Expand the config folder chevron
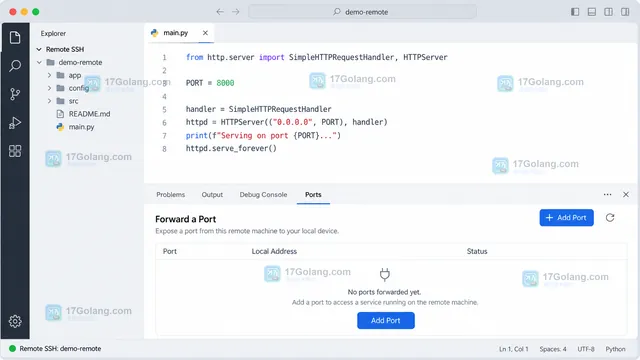 (49, 88)
